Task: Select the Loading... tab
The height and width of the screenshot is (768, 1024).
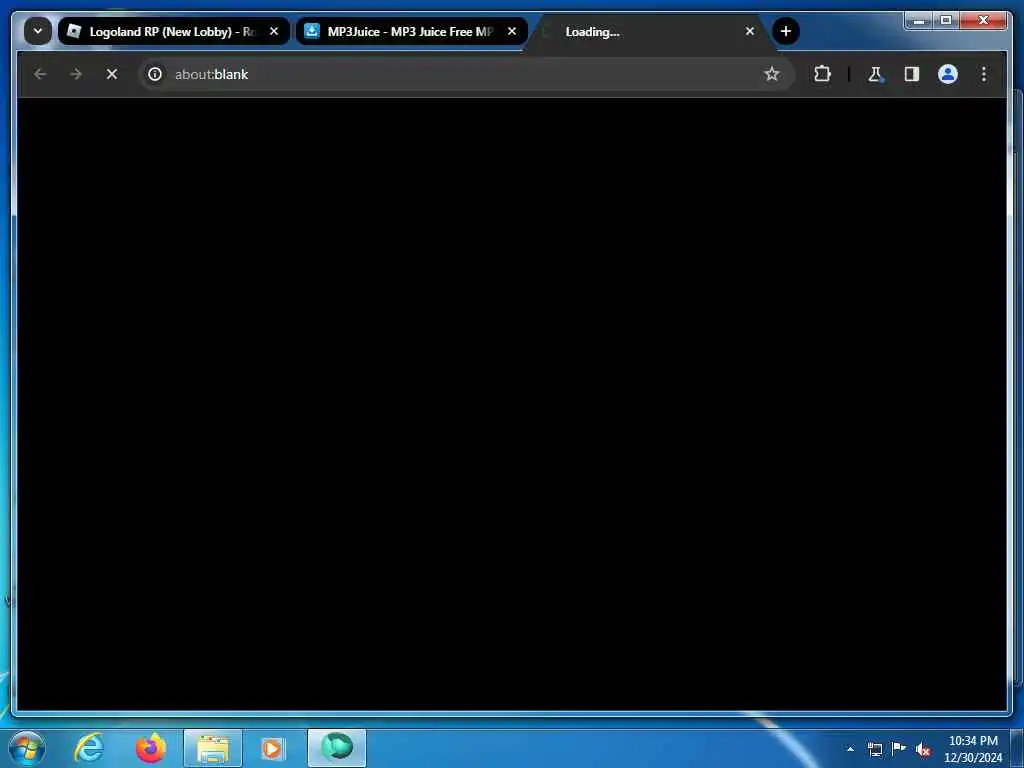Action: click(x=647, y=31)
